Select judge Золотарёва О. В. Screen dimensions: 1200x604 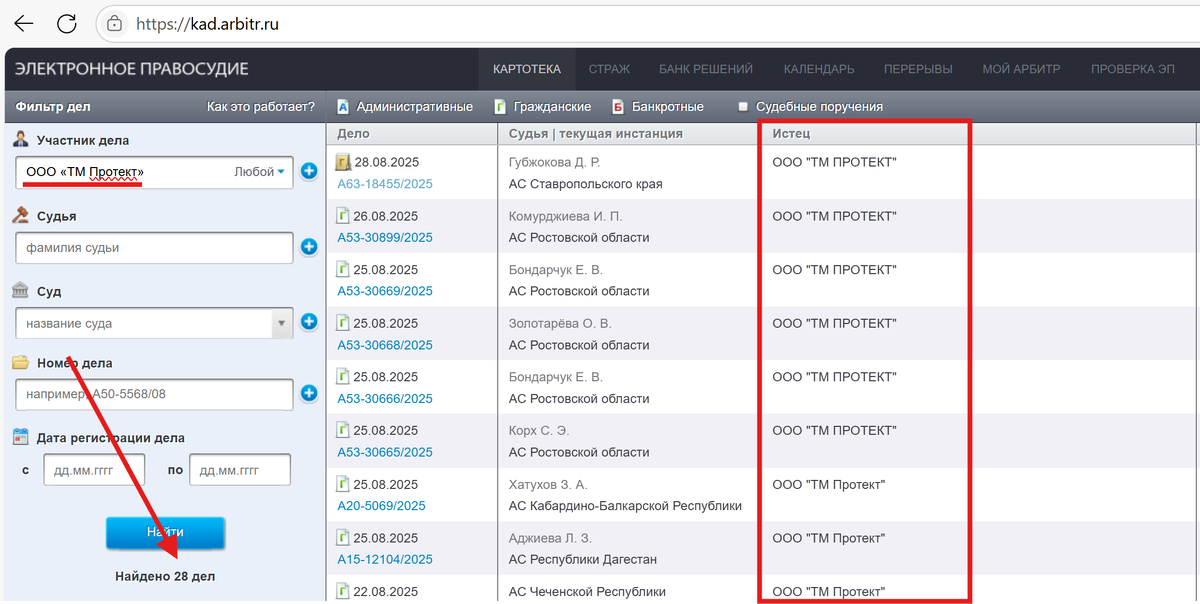click(560, 323)
